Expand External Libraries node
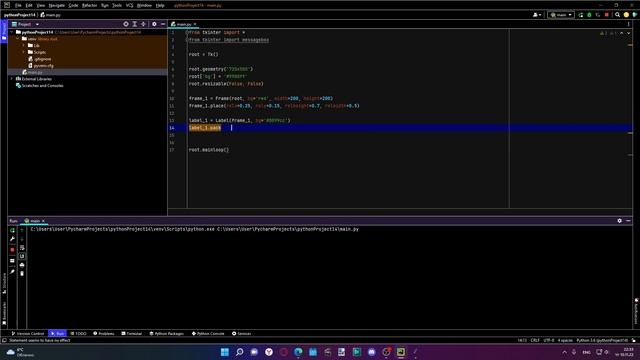The width and height of the screenshot is (640, 360). tap(12, 79)
